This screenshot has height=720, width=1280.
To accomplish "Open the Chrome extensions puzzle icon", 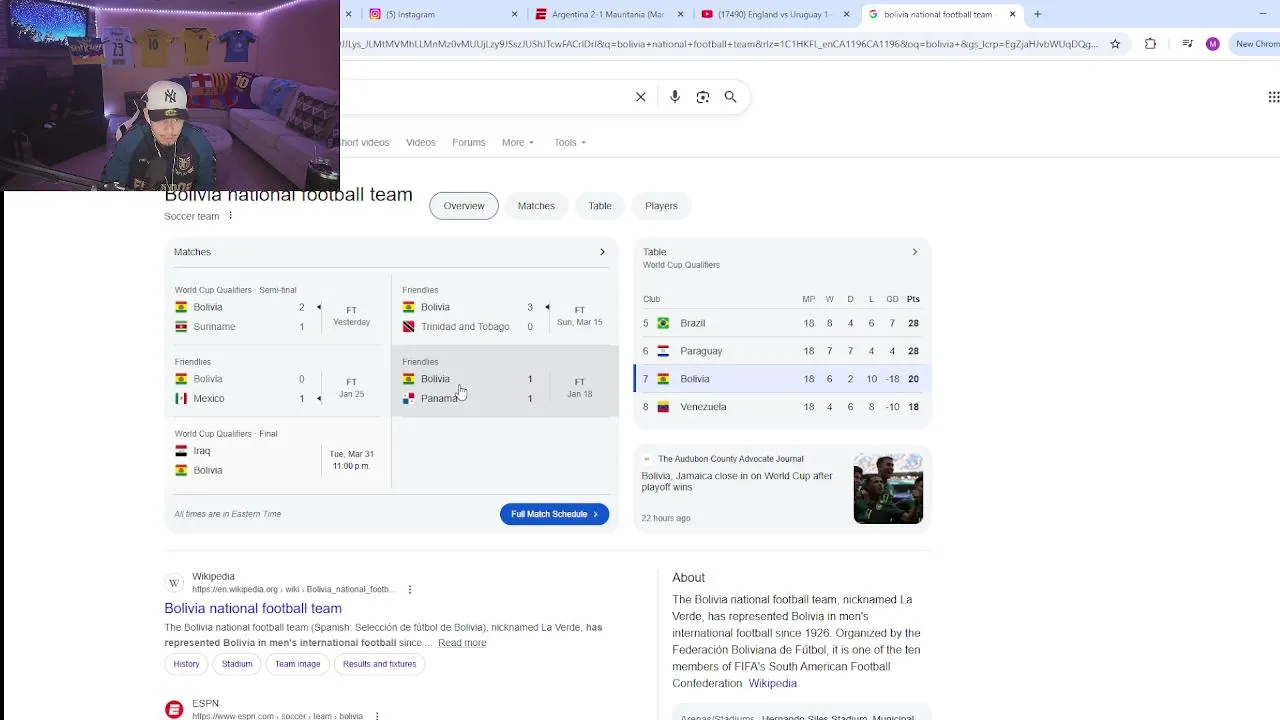I will [x=1150, y=44].
